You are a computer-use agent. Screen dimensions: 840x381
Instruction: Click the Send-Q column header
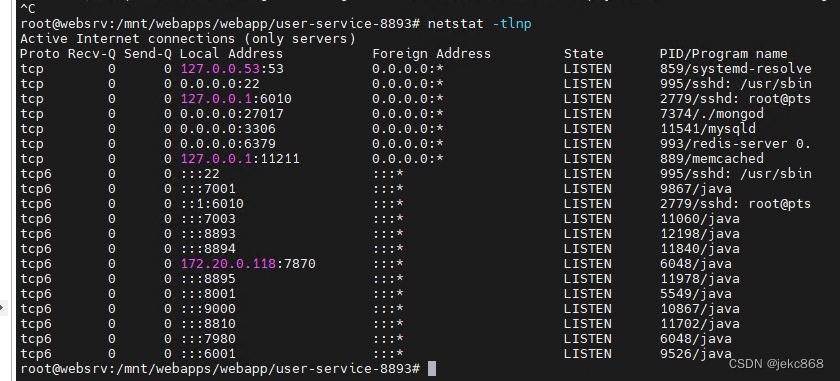pos(148,54)
